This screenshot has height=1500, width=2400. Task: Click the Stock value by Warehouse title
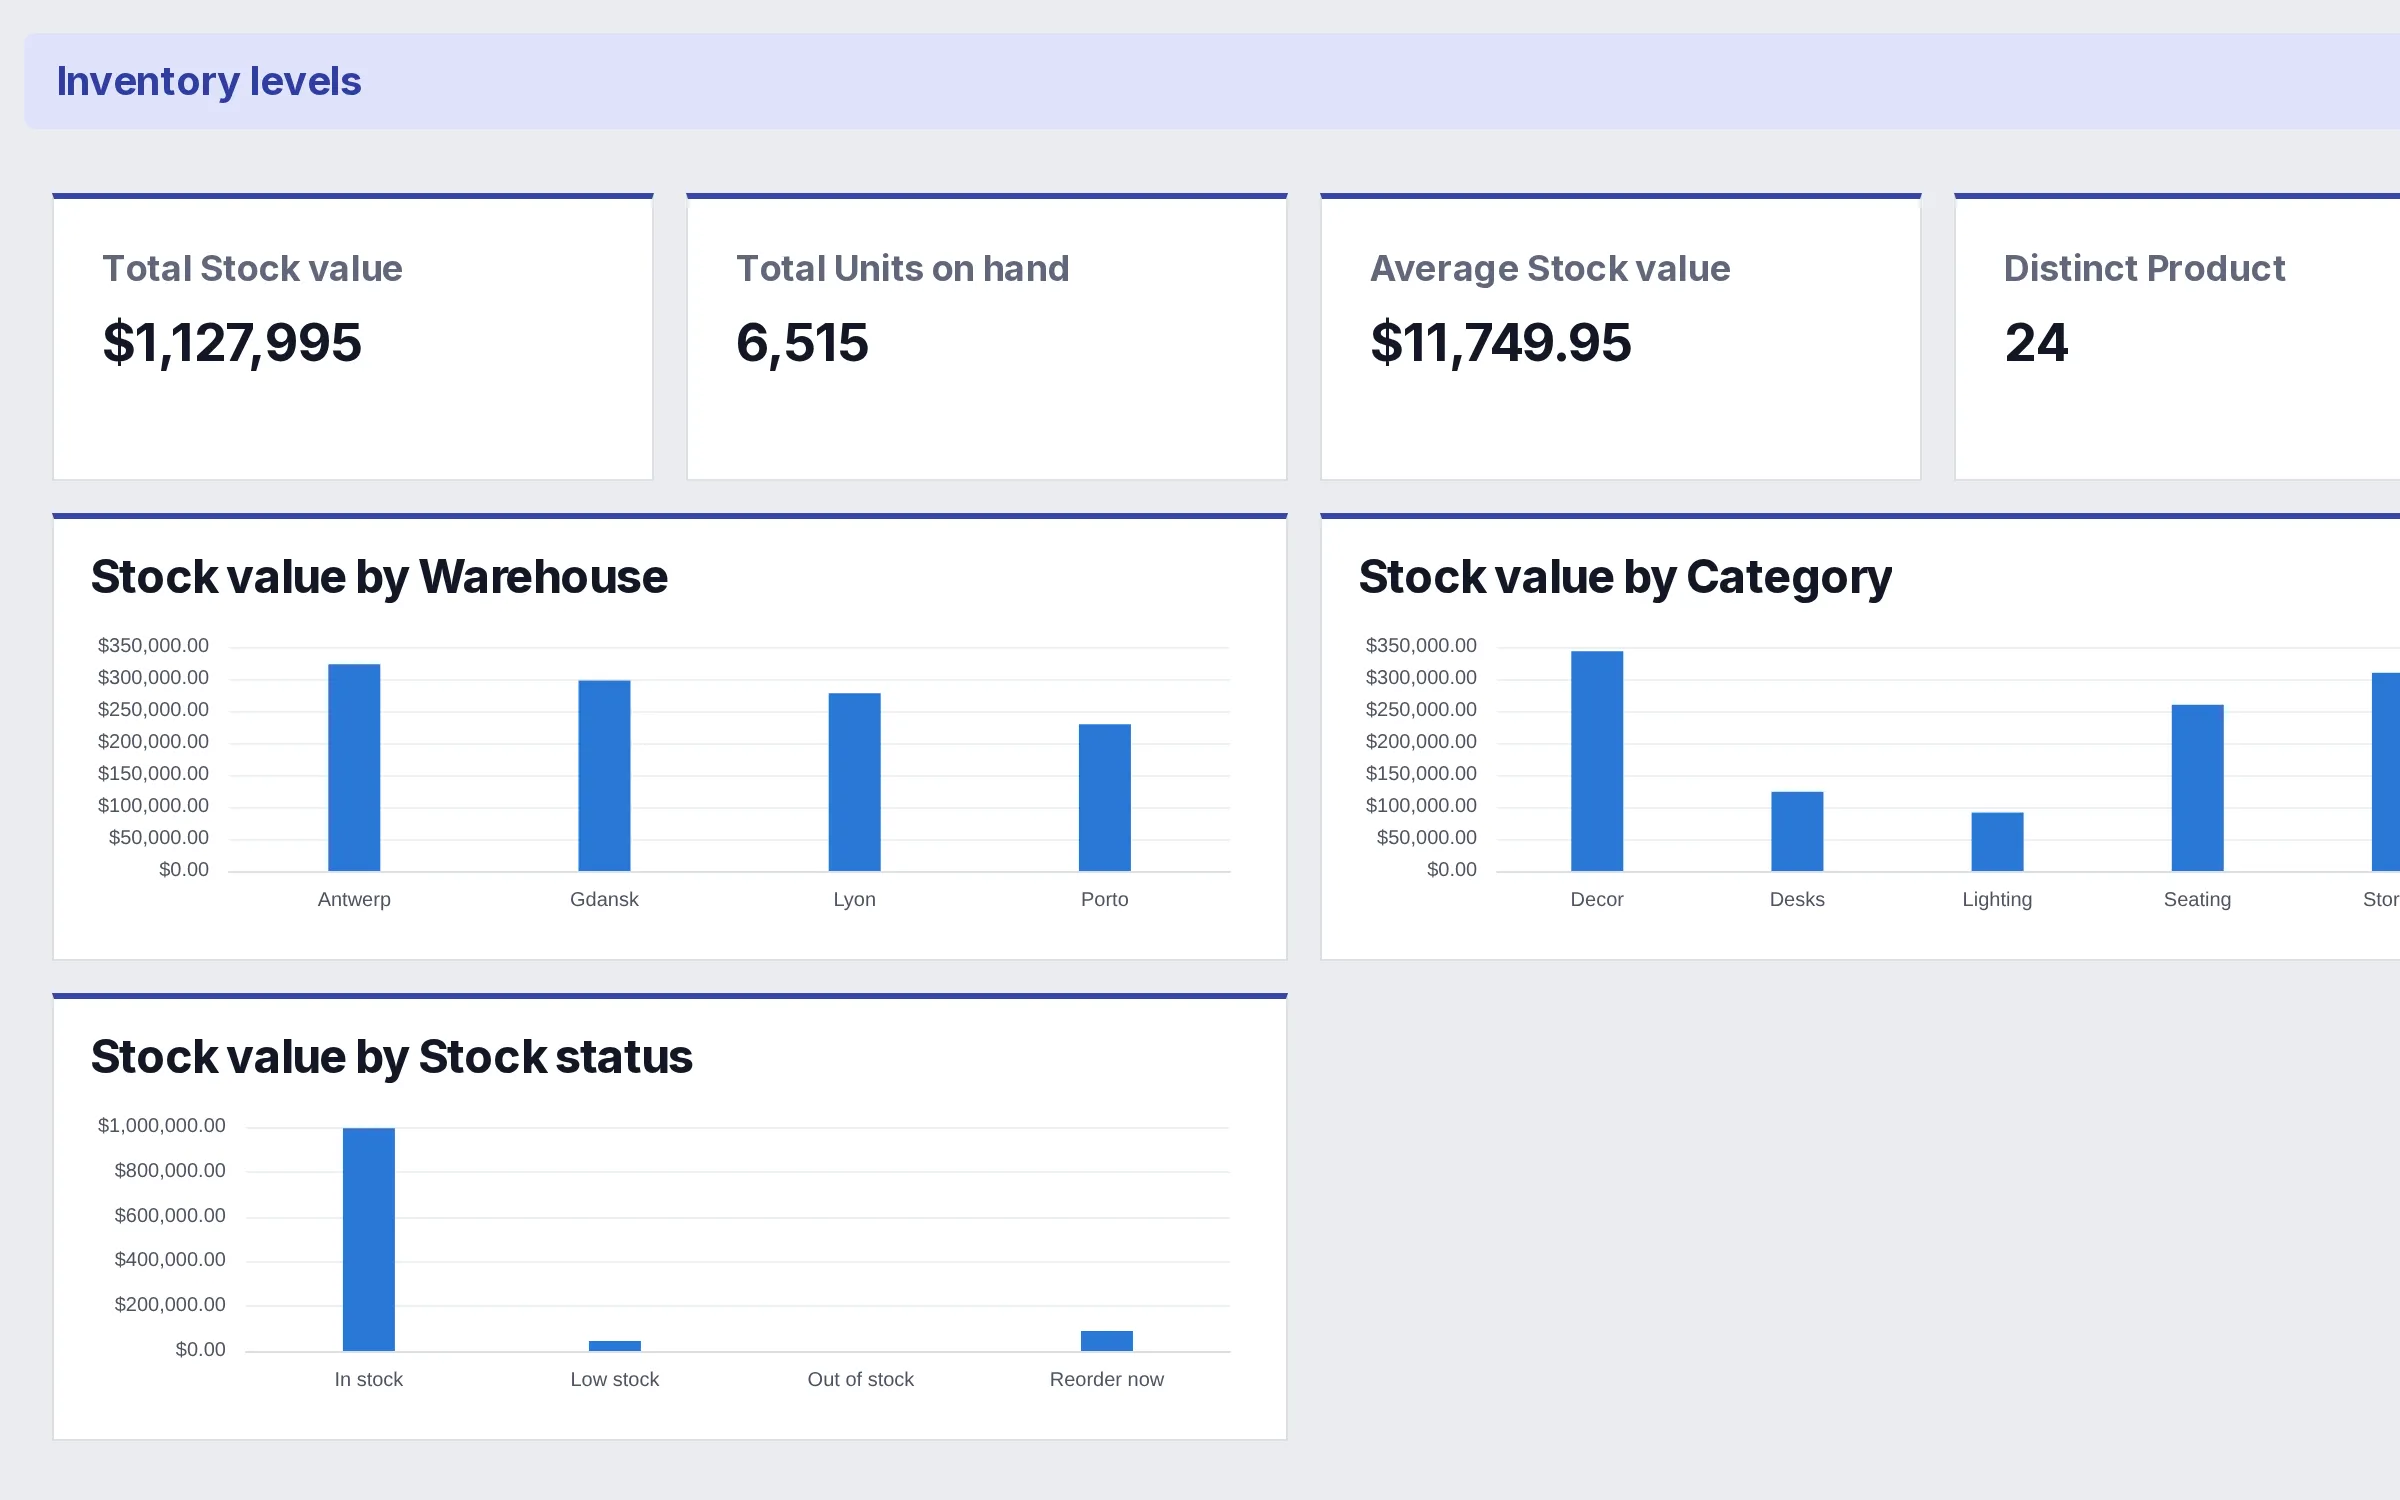tap(379, 577)
